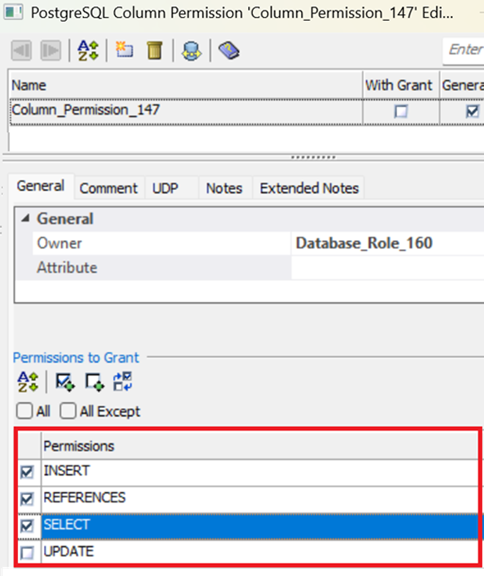Enable the All Except checkbox
This screenshot has width=484, height=576.
point(68,411)
